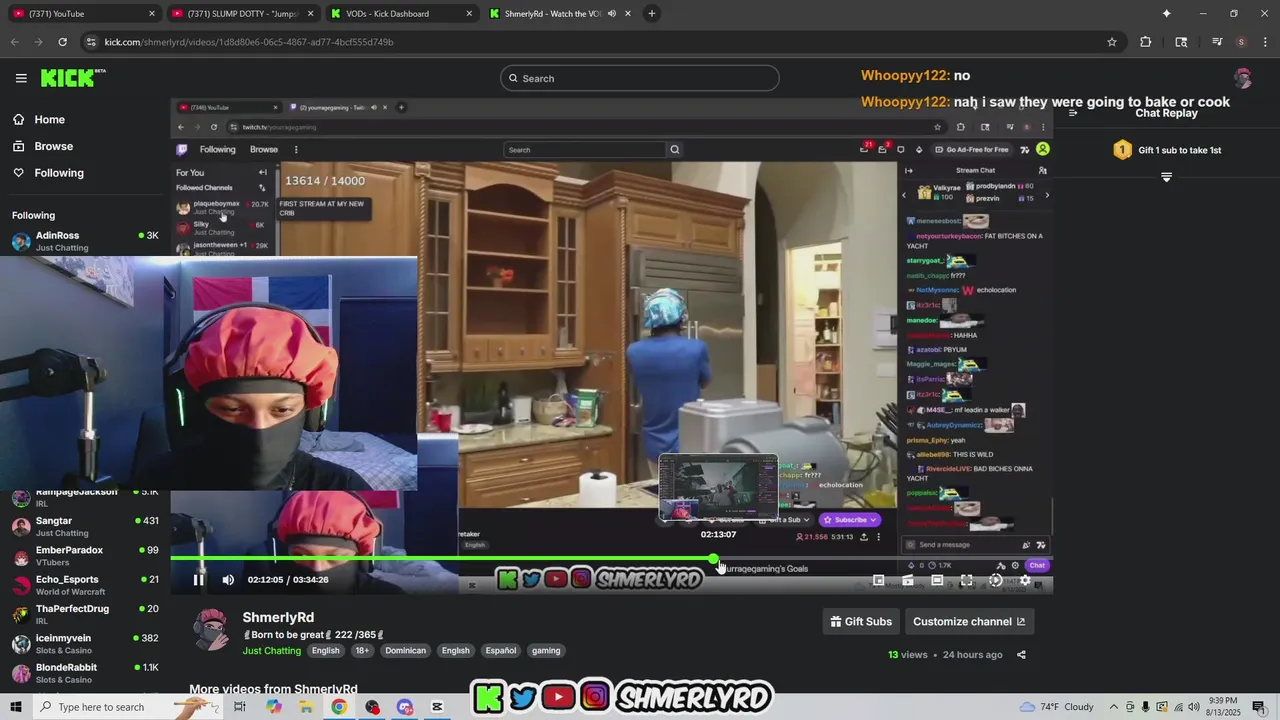This screenshot has height=720, width=1280.
Task: View site information icon in address bar
Action: (92, 42)
